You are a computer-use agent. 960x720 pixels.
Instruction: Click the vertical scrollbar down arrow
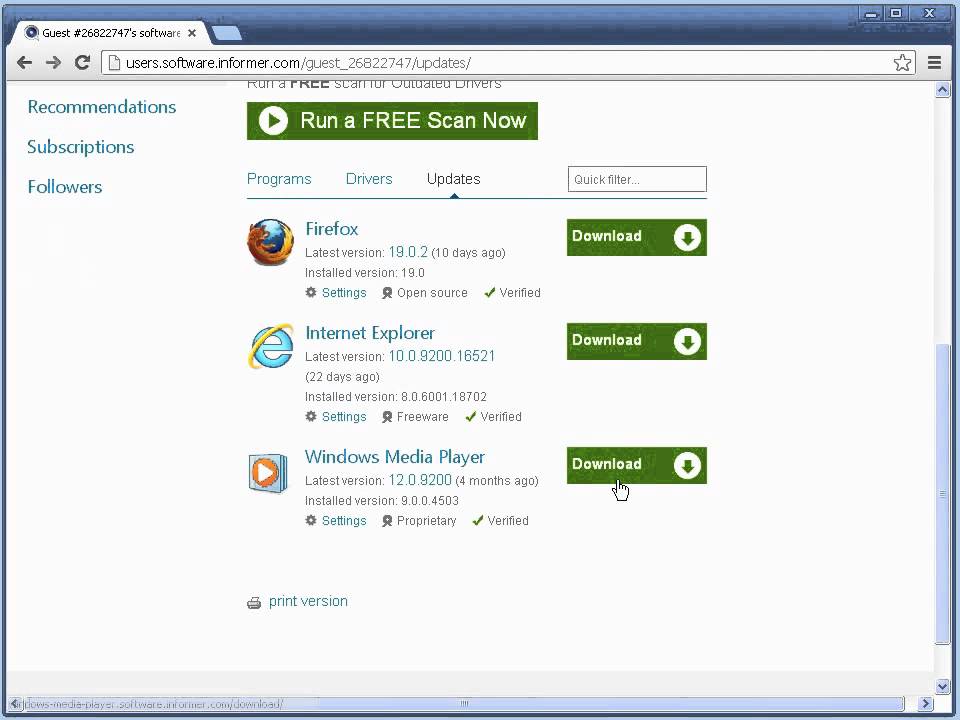pos(942,686)
